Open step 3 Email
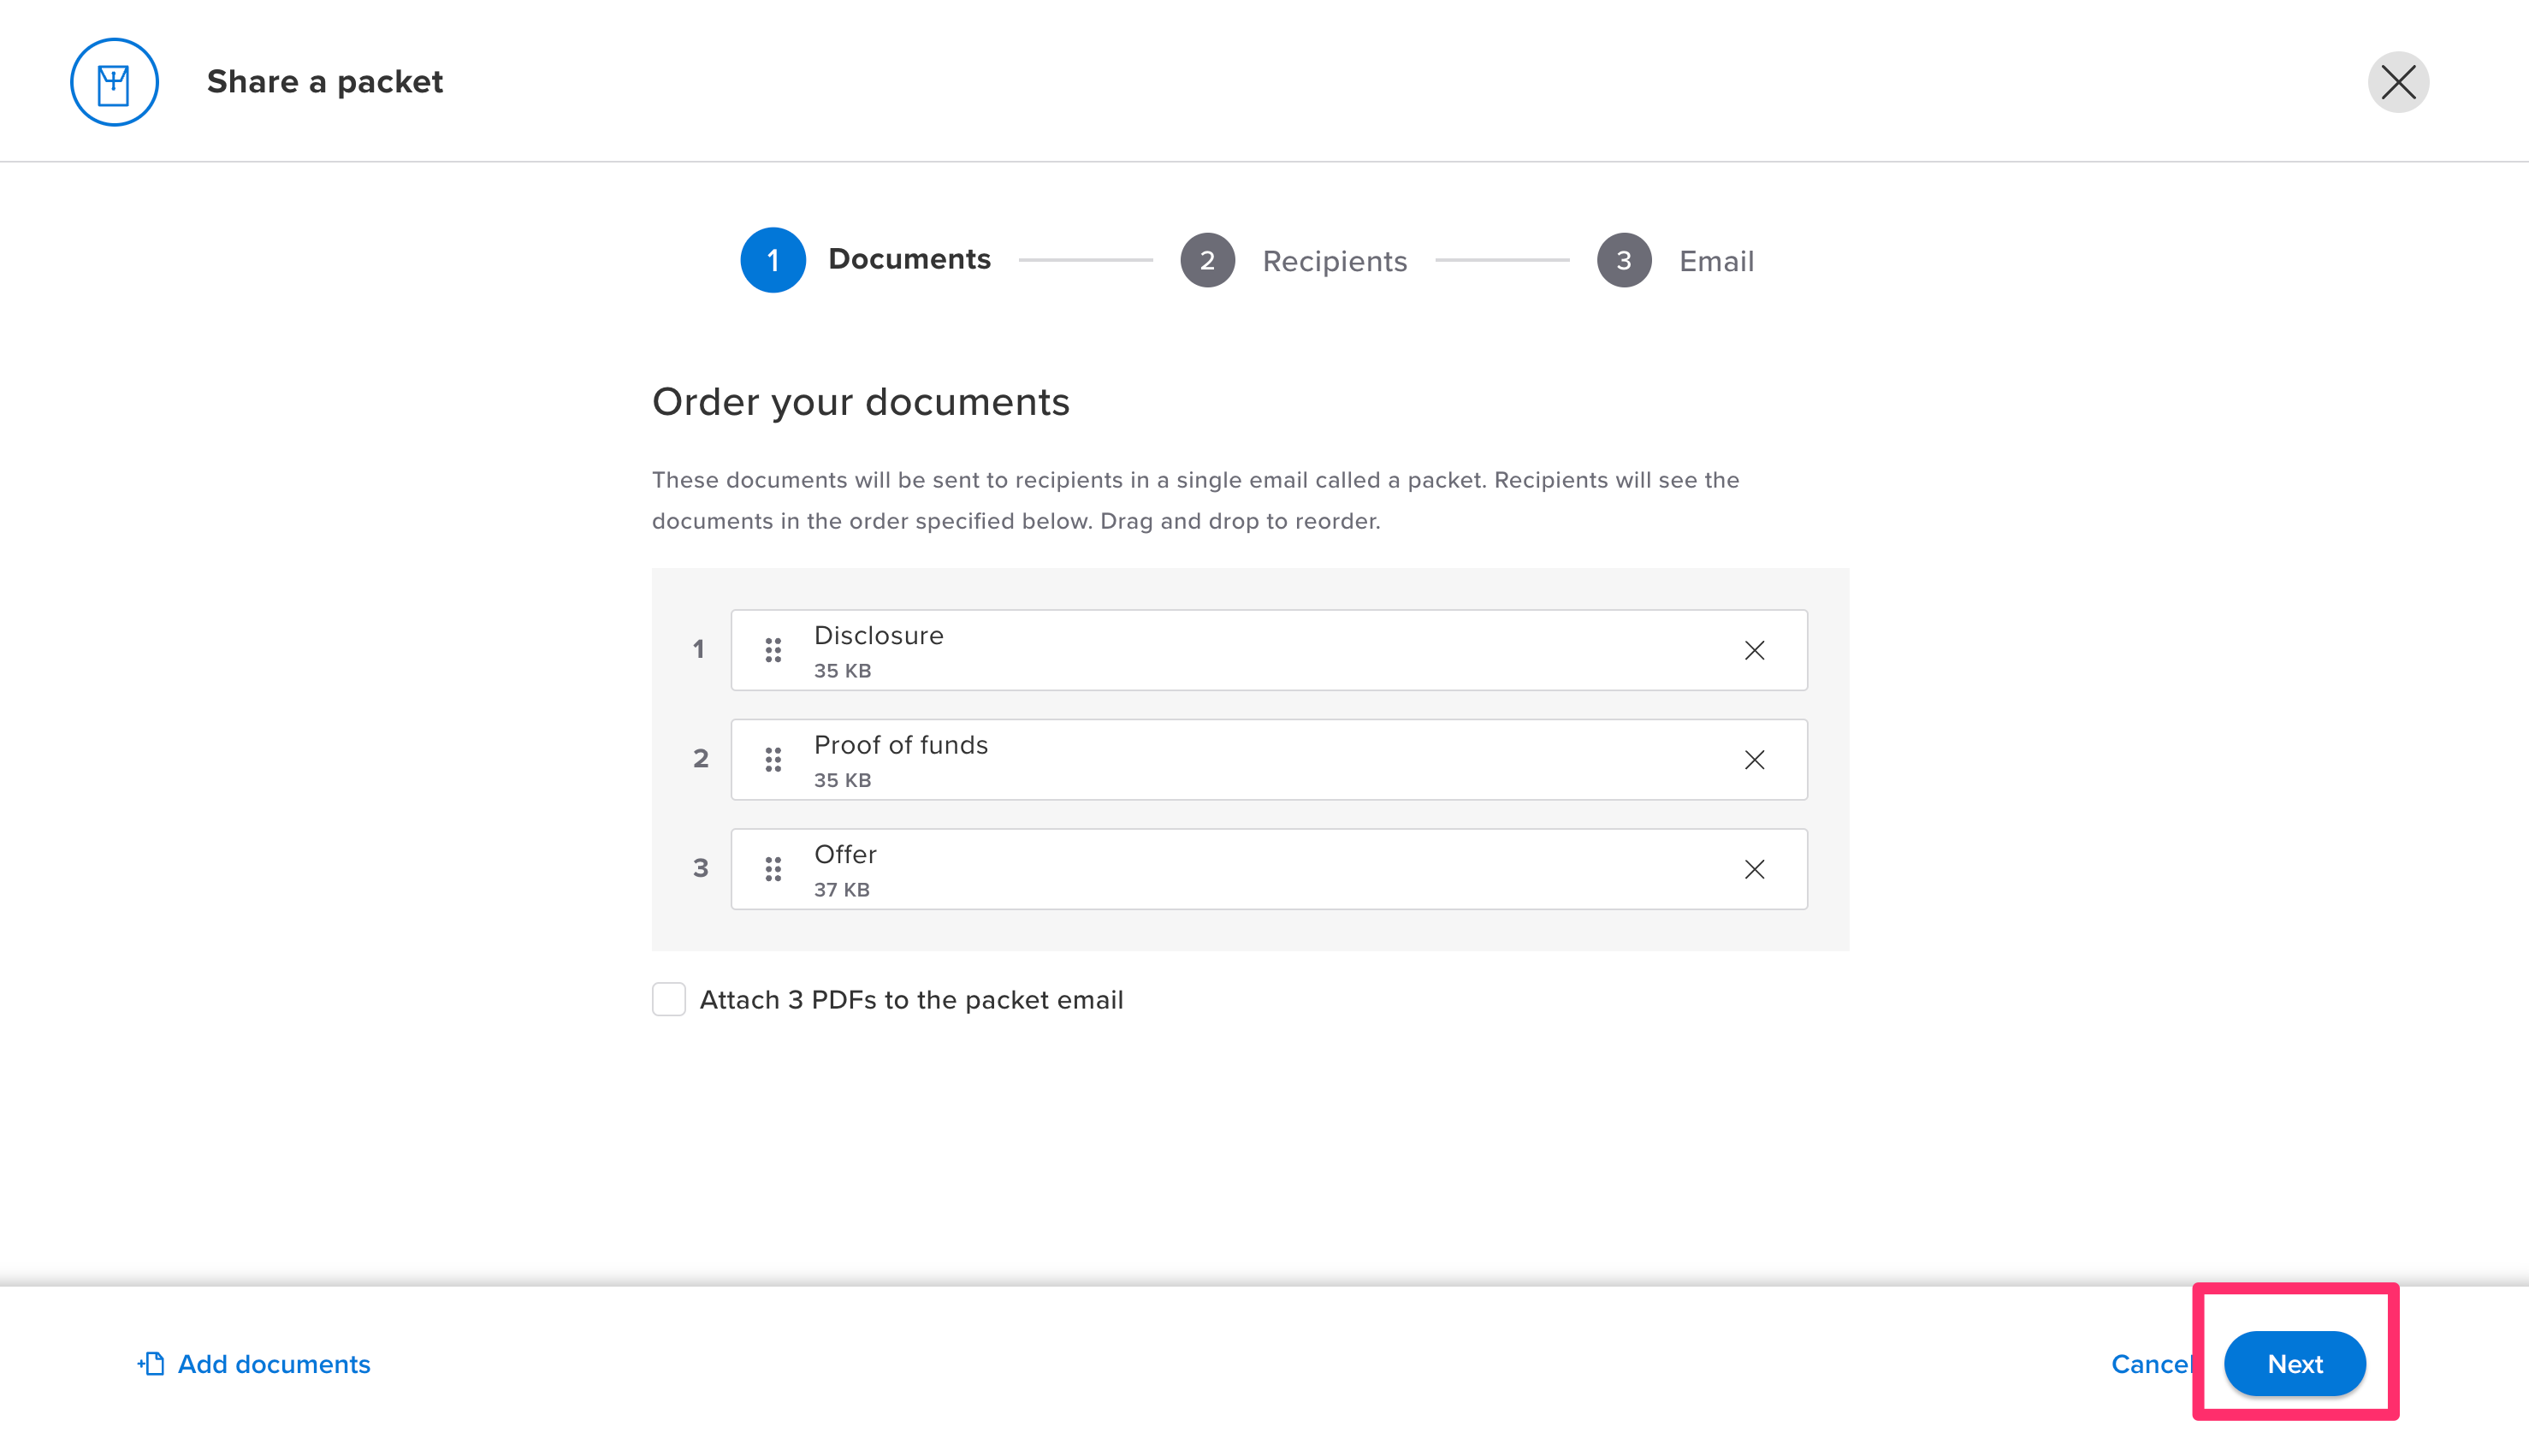2529x1456 pixels. [1624, 260]
